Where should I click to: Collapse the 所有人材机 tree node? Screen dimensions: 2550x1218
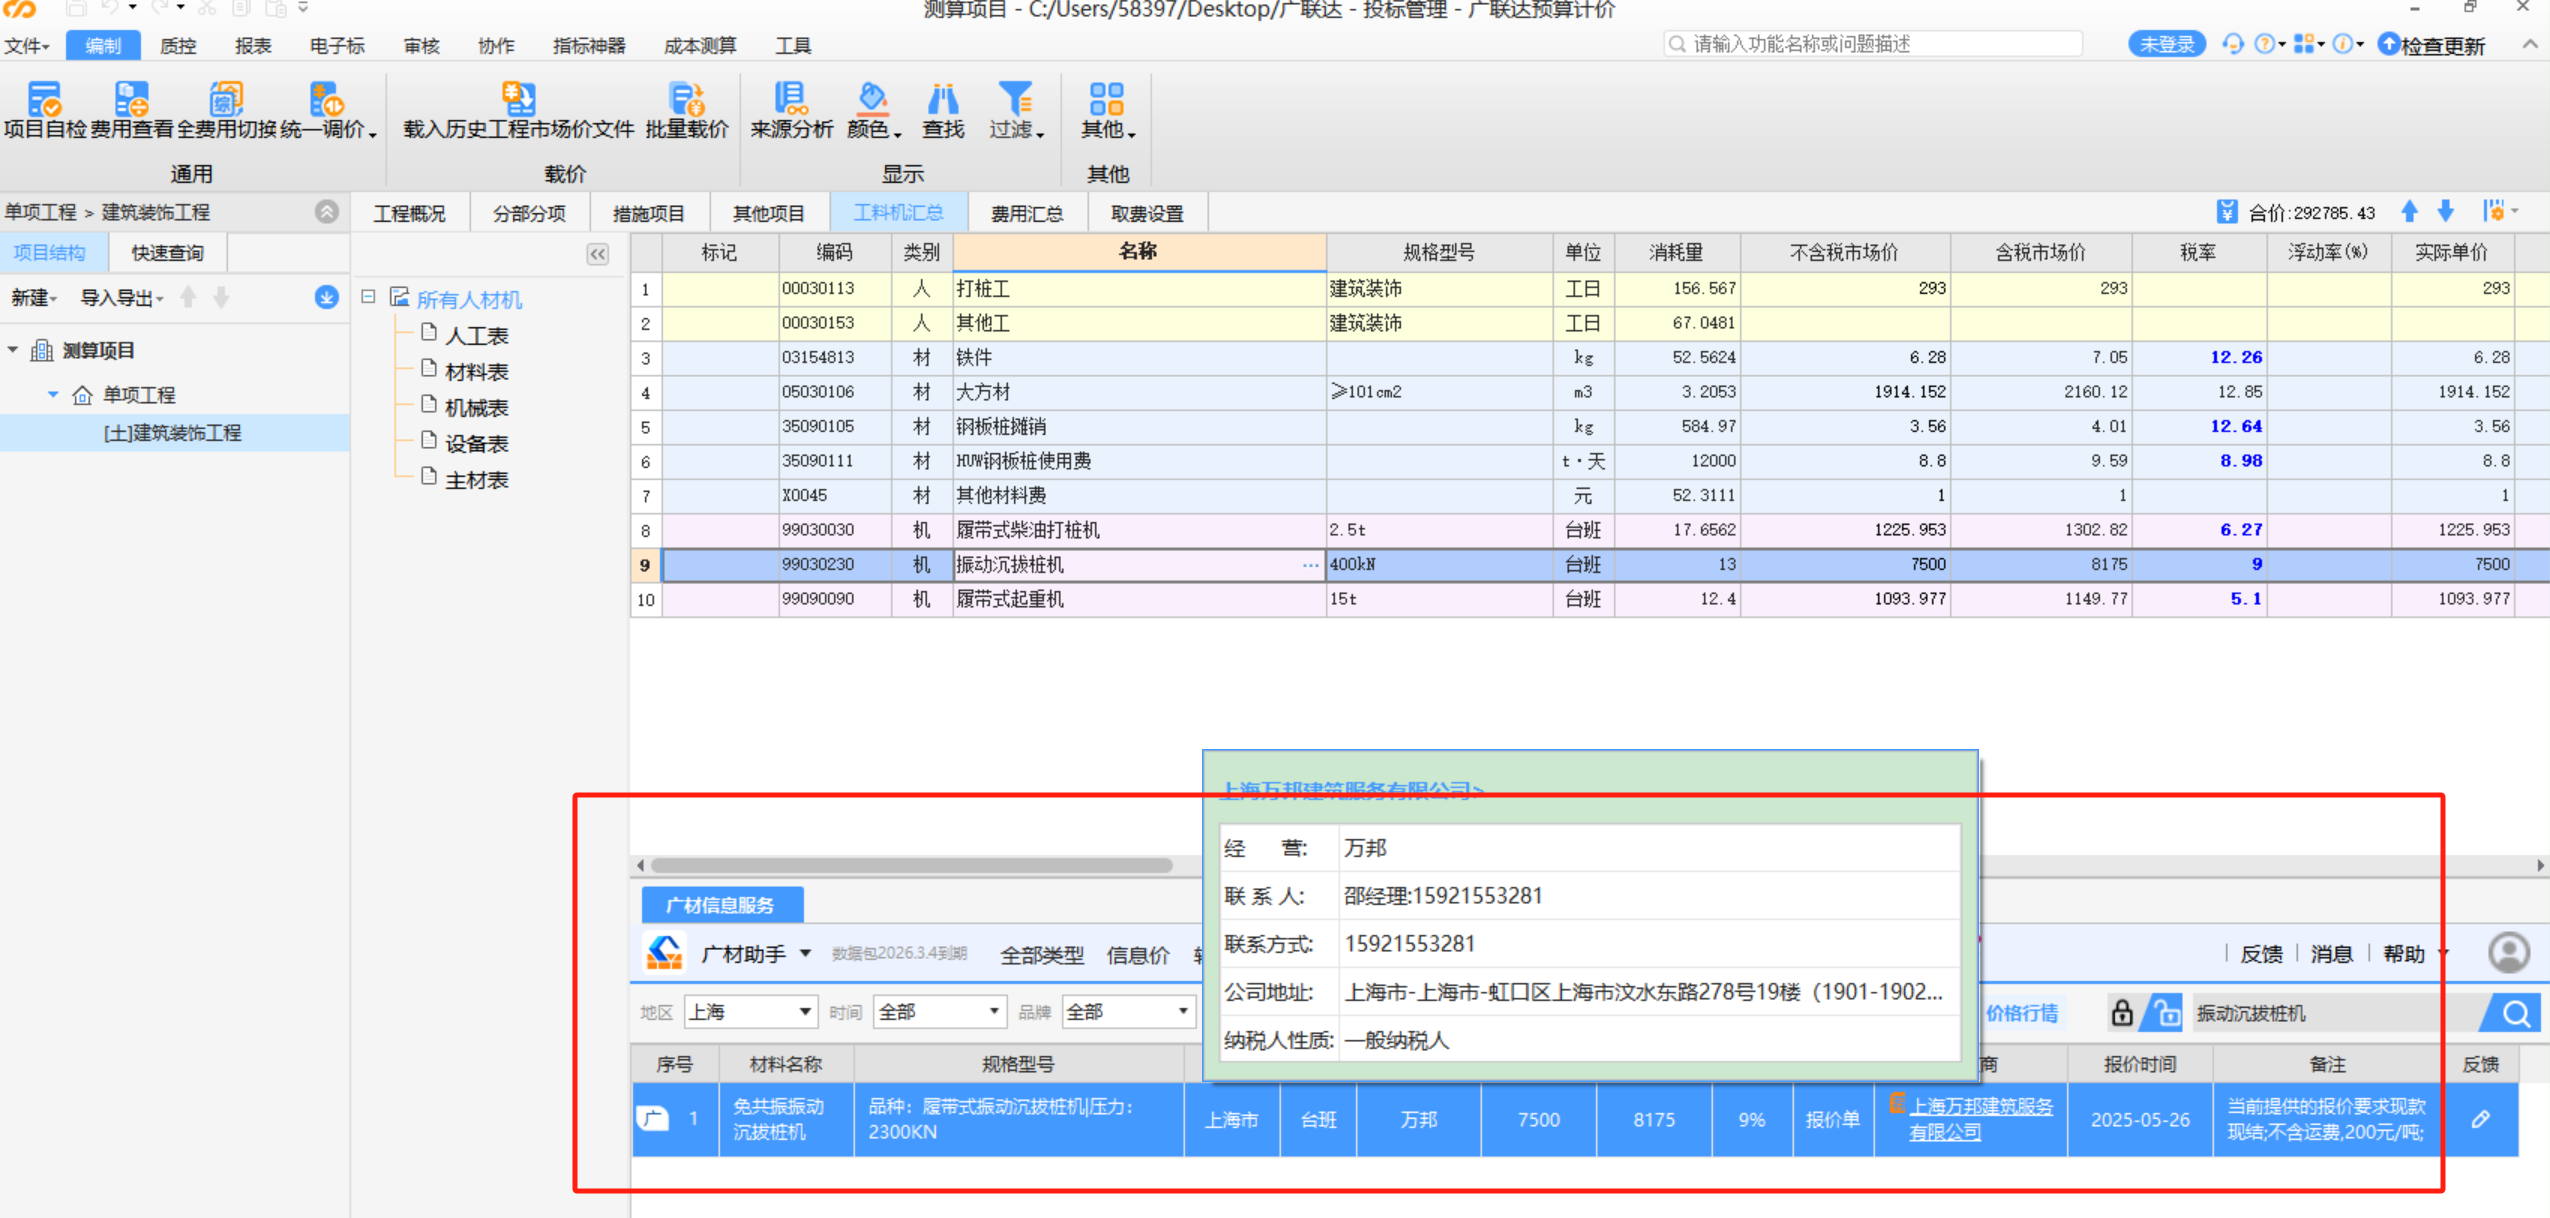(369, 297)
